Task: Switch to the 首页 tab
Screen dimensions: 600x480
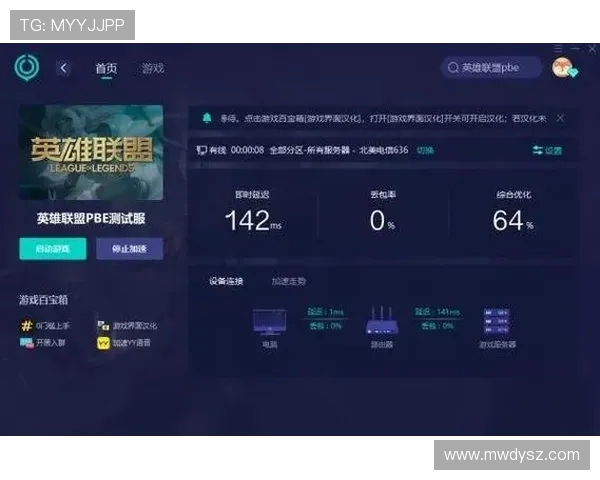Action: [106, 69]
